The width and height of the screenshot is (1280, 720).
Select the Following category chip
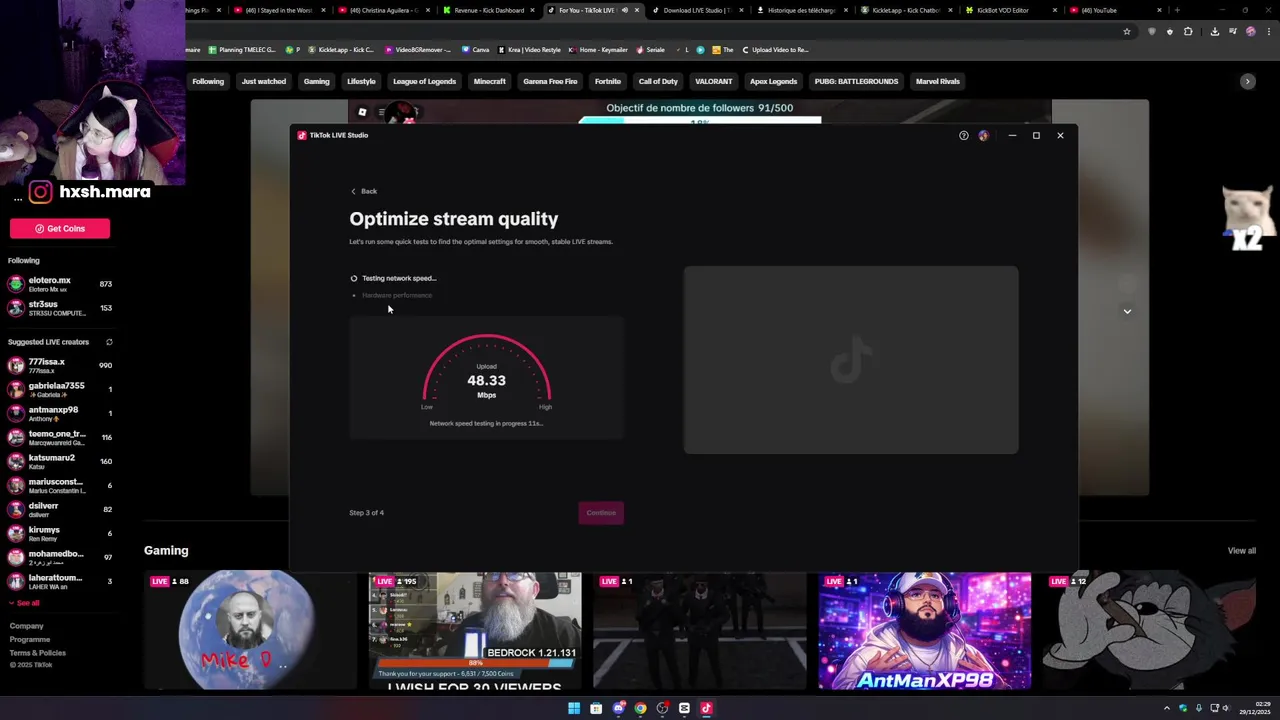(208, 81)
